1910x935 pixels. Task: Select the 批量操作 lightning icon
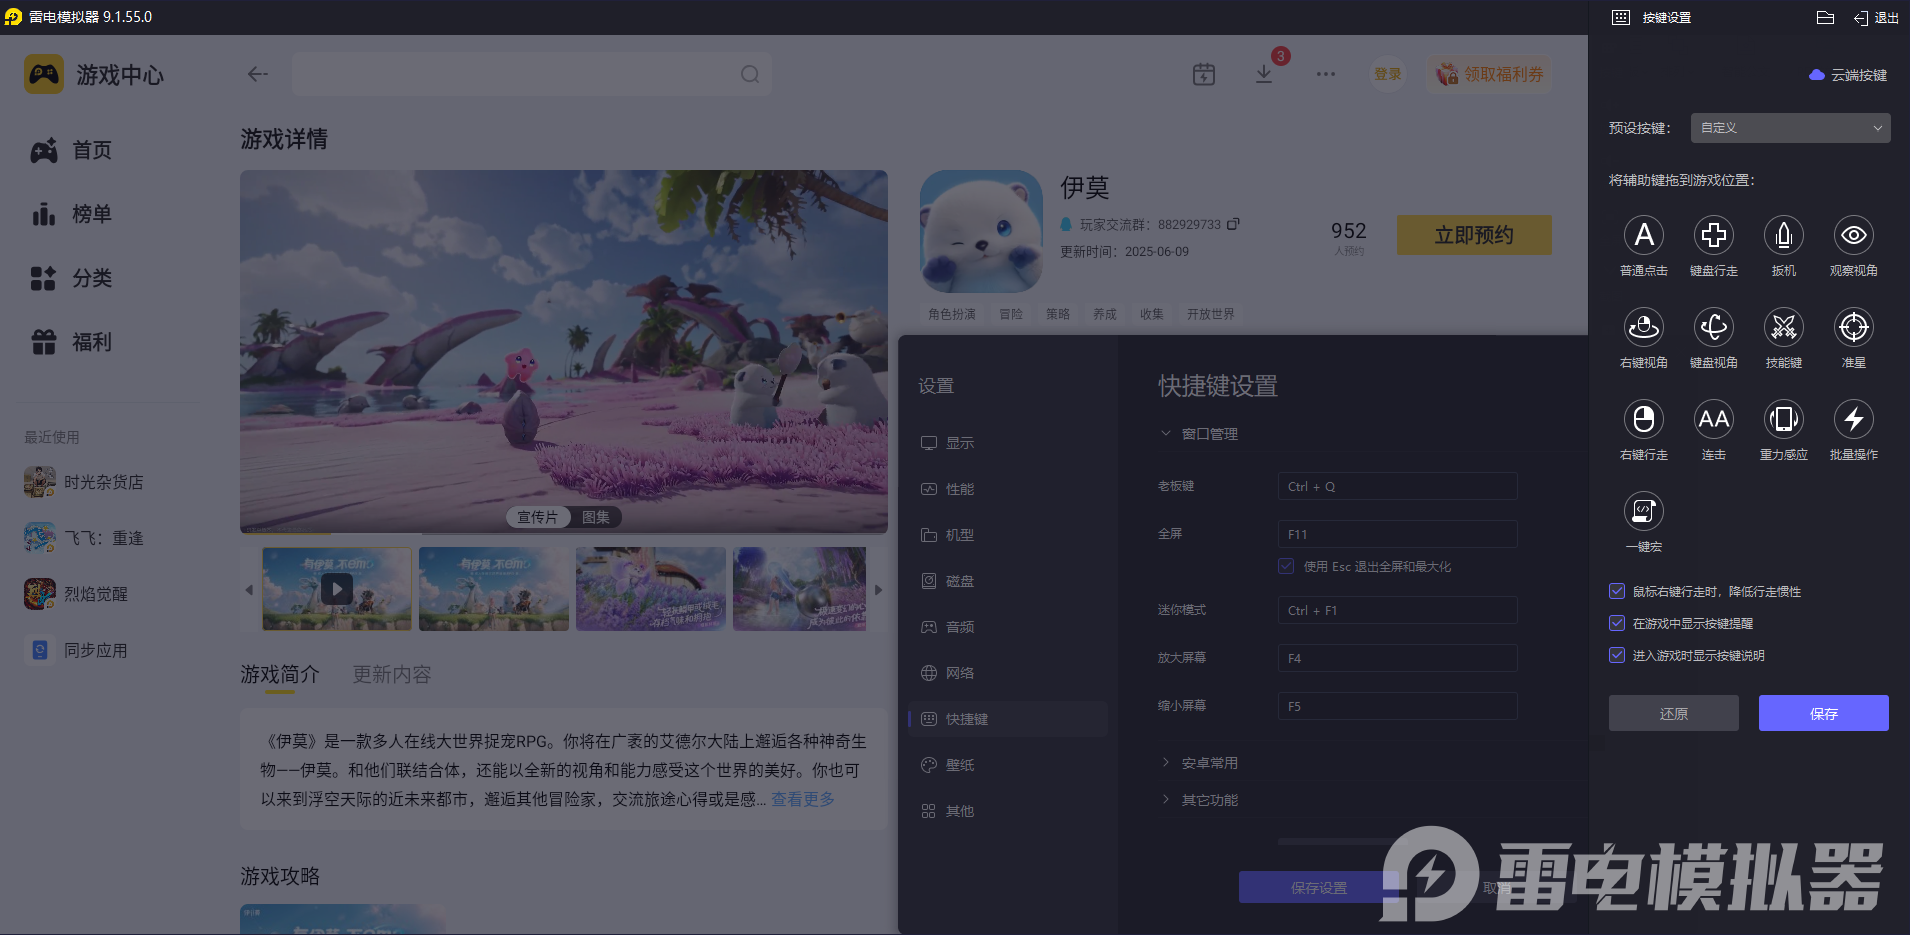(1854, 420)
